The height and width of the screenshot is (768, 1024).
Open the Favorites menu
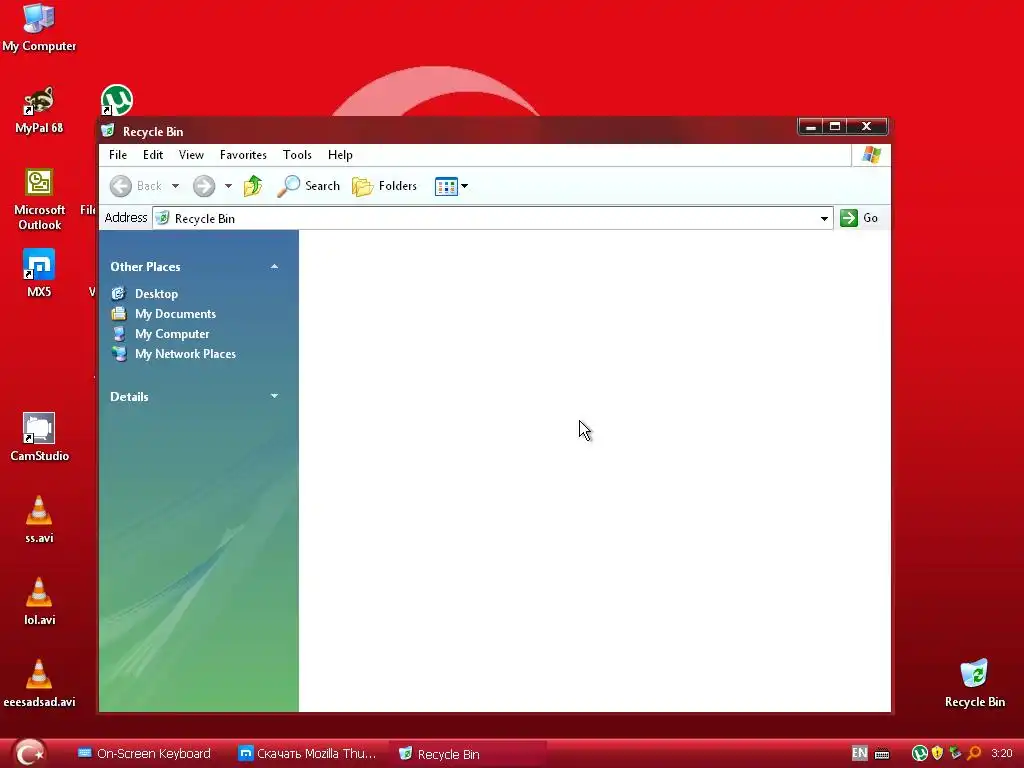click(x=243, y=155)
